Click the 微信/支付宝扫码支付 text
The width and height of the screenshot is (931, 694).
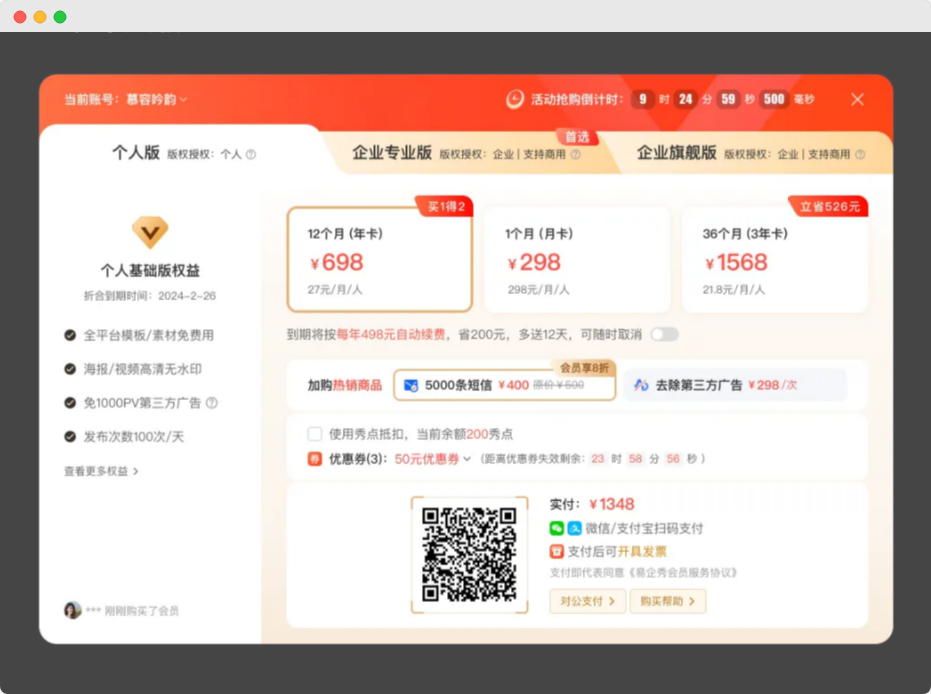pos(644,528)
